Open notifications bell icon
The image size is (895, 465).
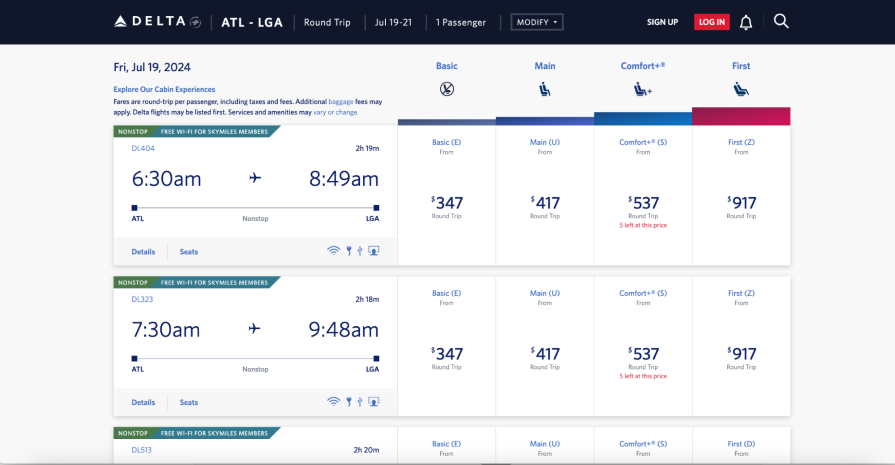coord(746,22)
